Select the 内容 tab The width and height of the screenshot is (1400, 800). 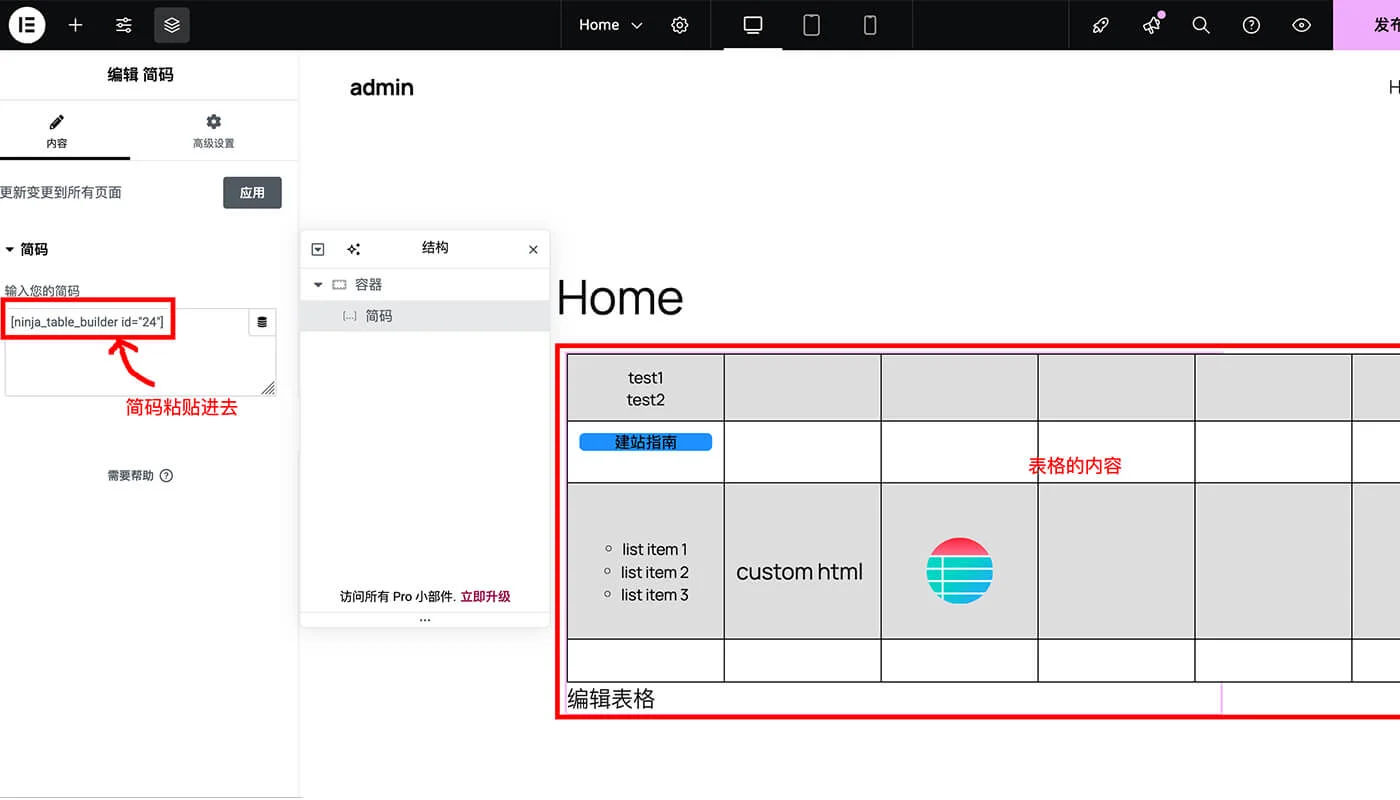point(57,131)
